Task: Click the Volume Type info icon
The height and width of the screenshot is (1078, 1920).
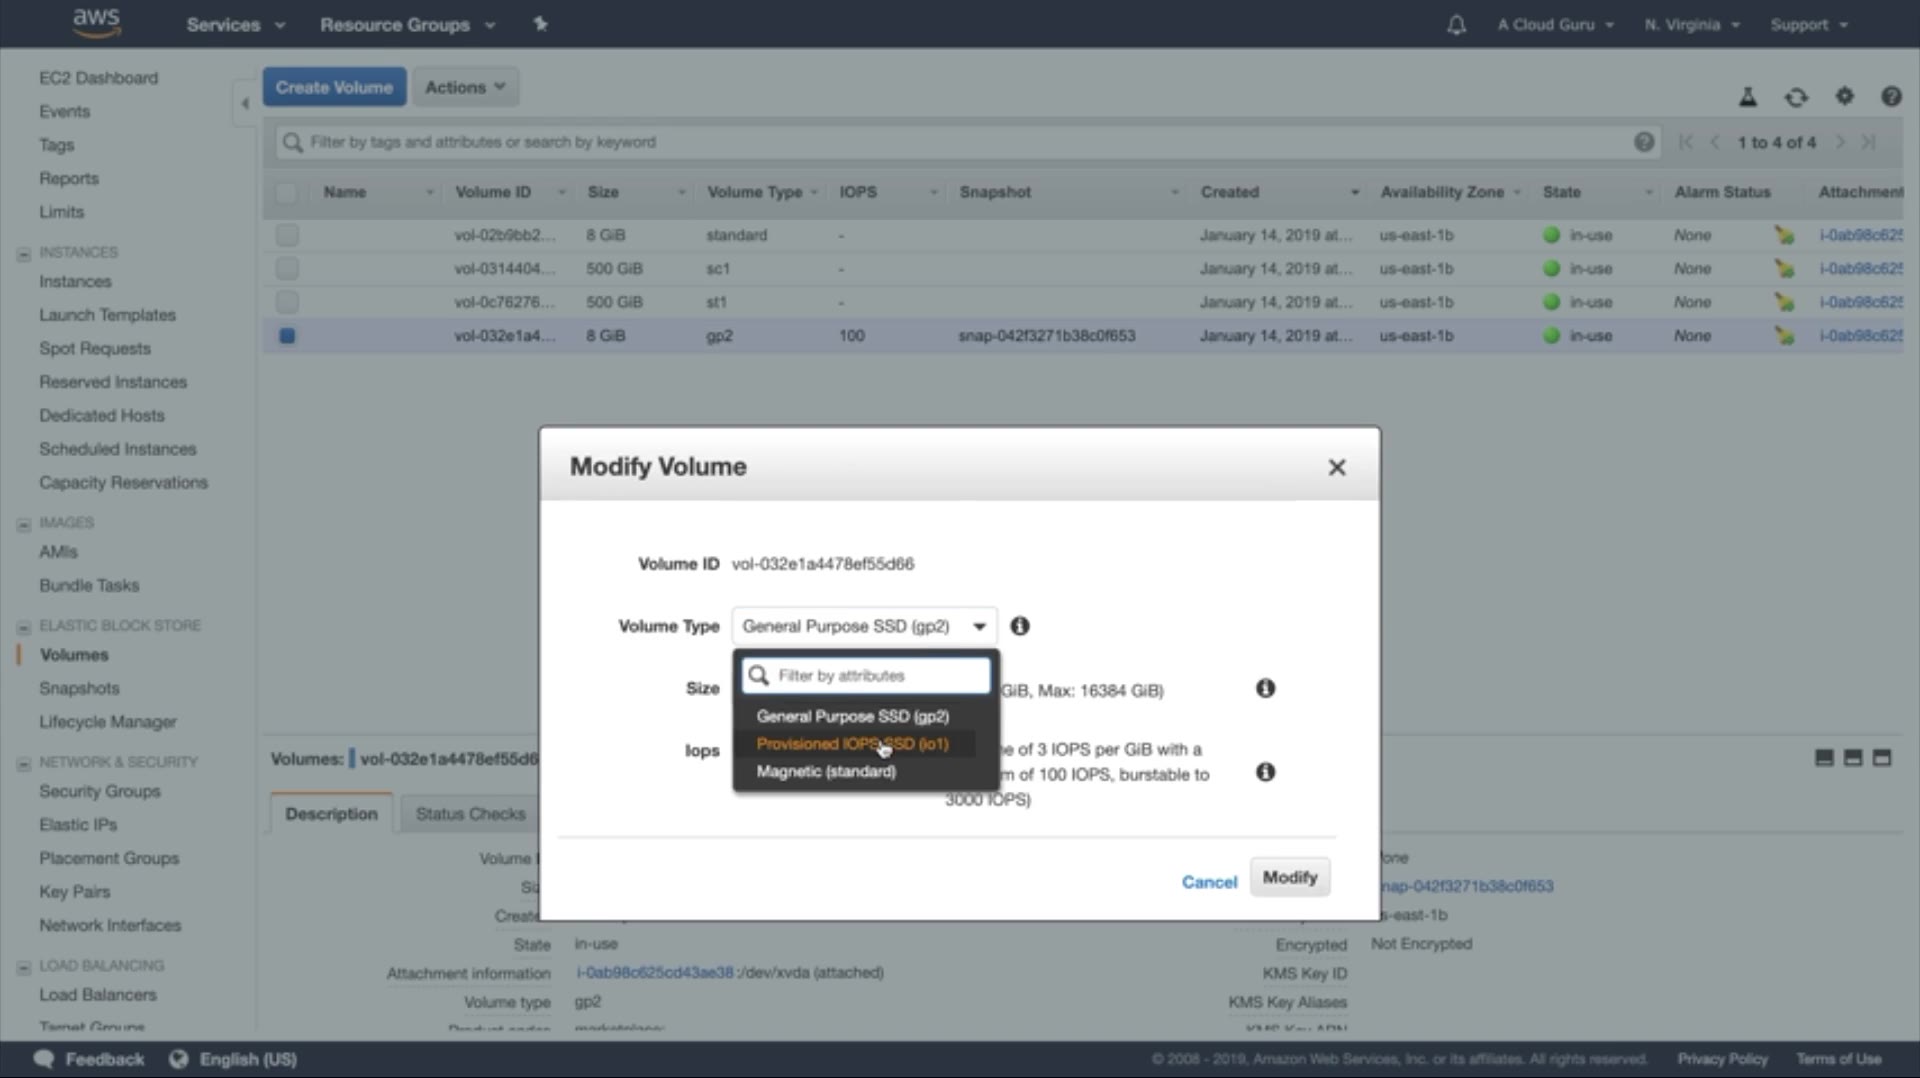Action: (x=1019, y=626)
